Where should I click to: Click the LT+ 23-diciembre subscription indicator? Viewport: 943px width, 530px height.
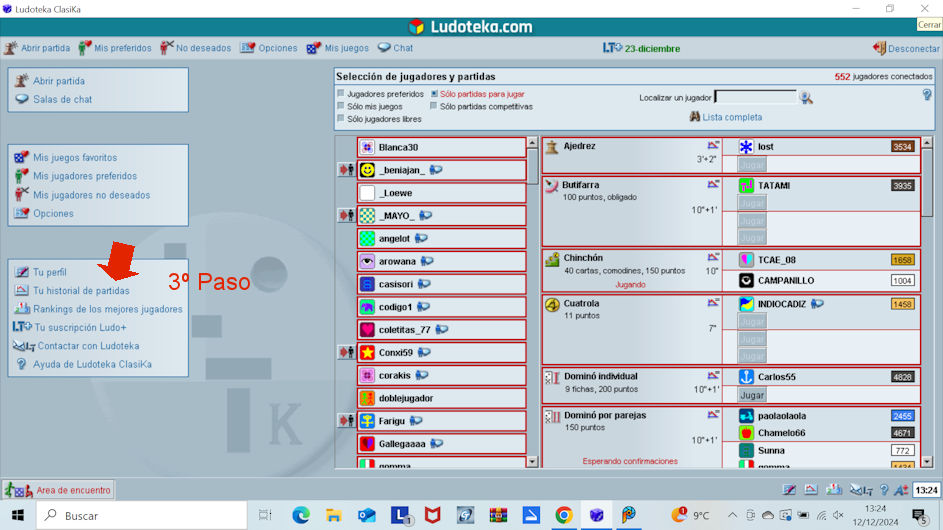642,49
